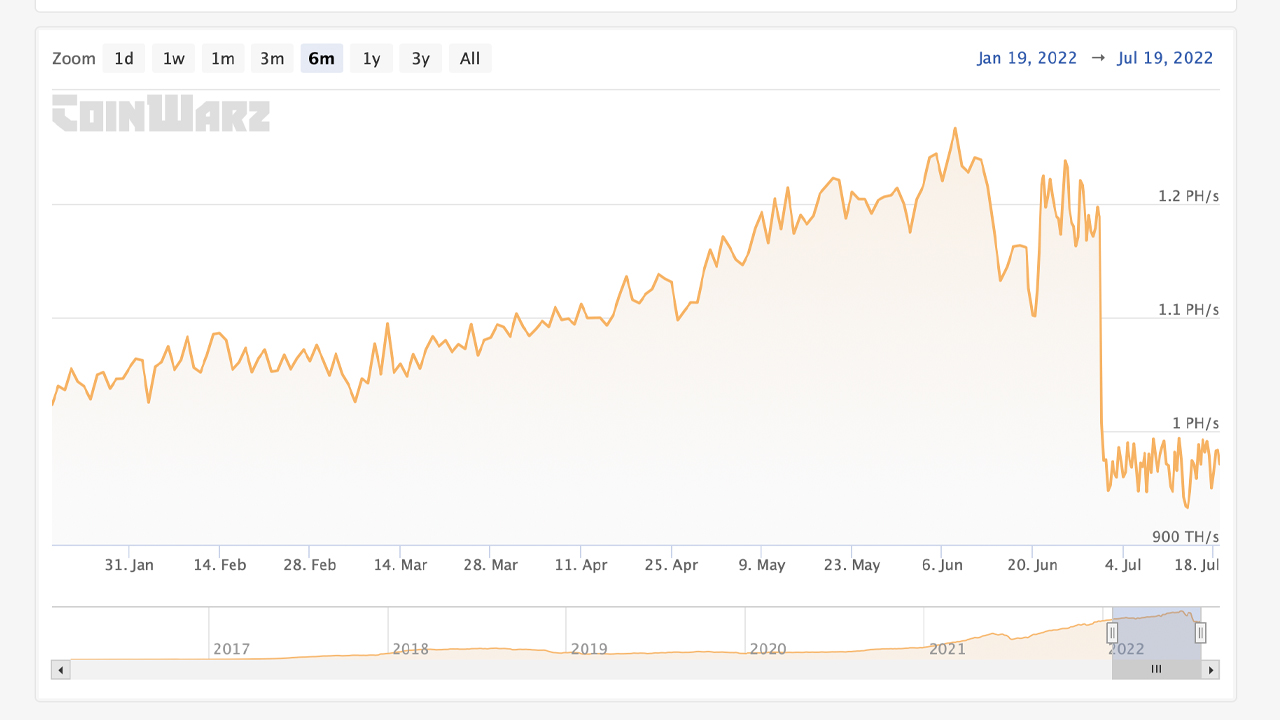Click the right navigator range handle

point(1200,632)
